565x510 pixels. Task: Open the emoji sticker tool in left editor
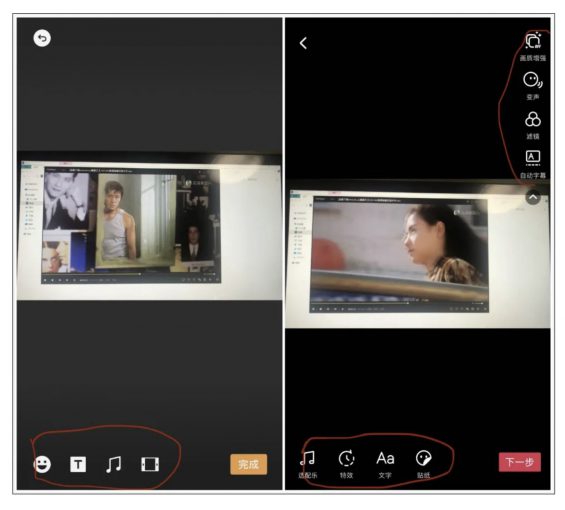point(43,464)
